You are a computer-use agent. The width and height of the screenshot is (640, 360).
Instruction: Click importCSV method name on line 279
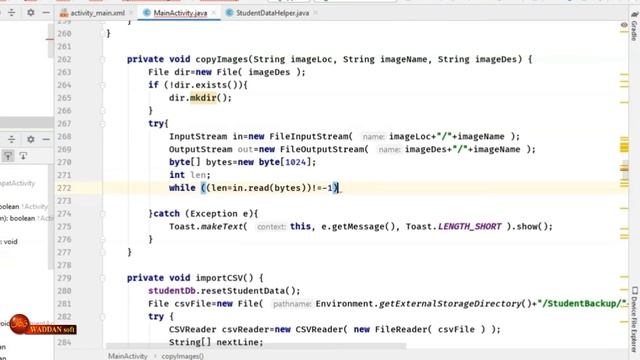[219, 278]
